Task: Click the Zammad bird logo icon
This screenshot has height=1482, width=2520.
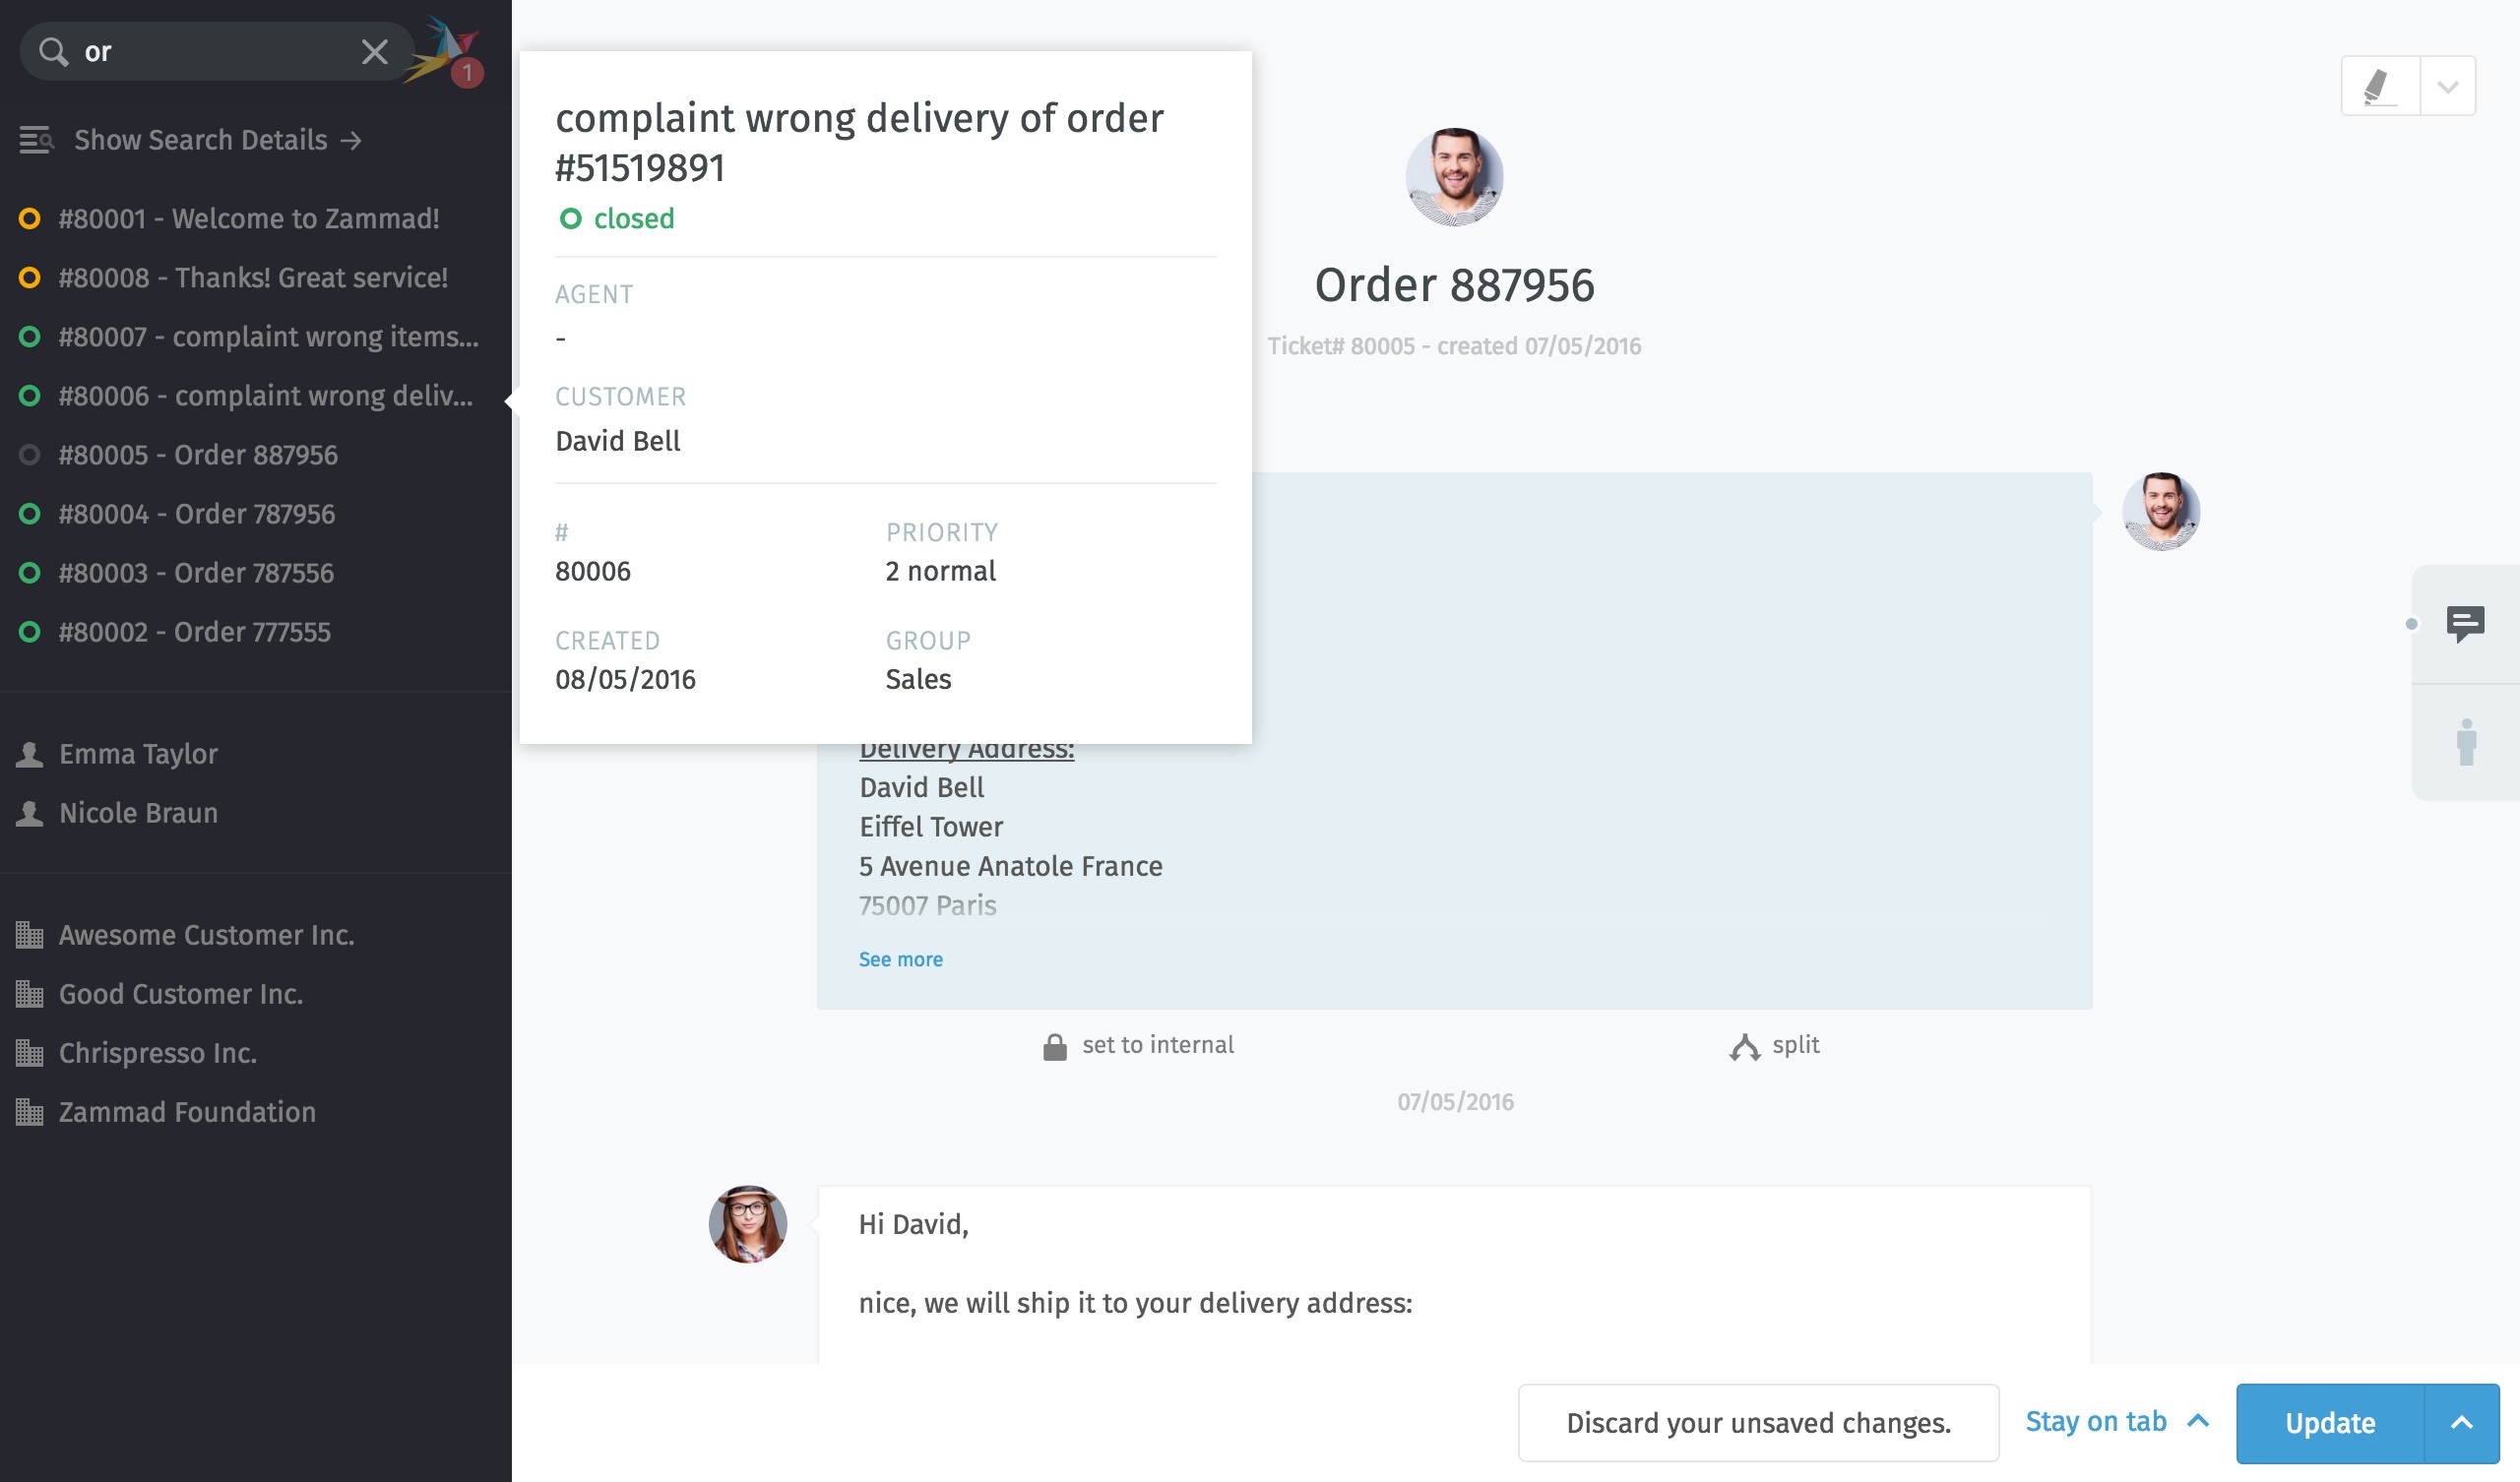Action: (445, 50)
